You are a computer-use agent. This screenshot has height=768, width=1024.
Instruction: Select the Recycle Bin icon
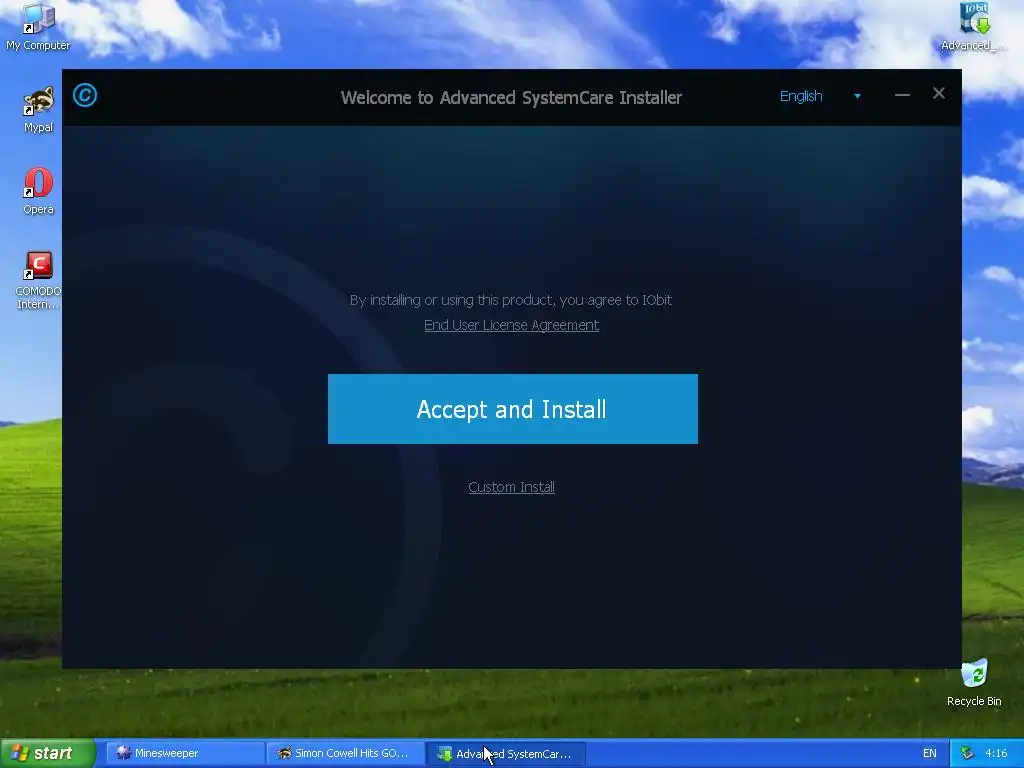click(974, 683)
